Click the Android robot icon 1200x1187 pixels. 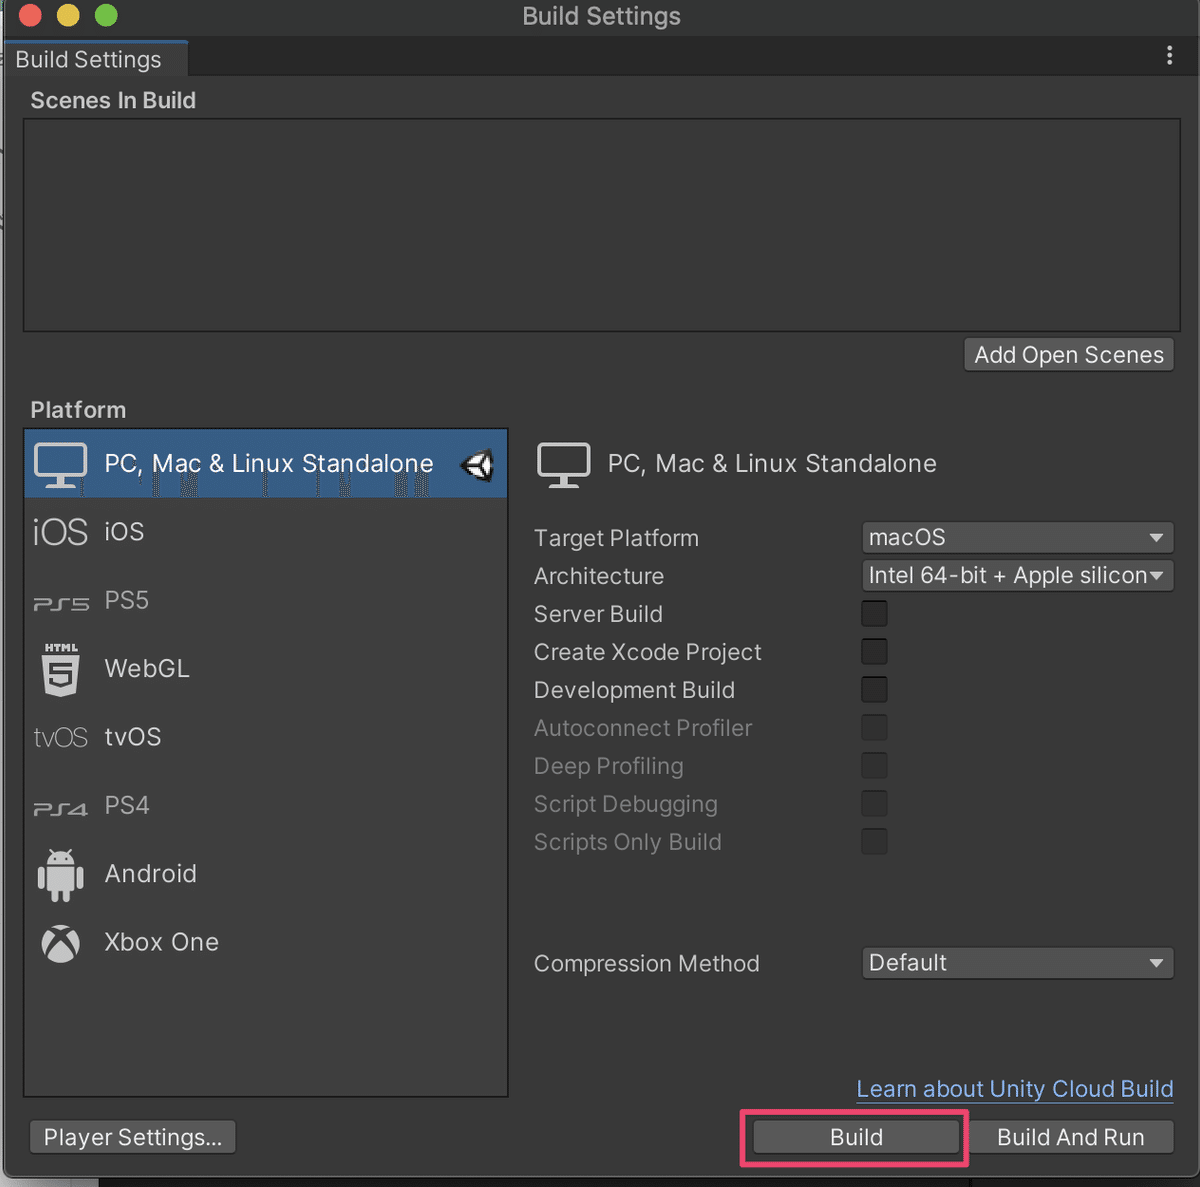pos(60,874)
